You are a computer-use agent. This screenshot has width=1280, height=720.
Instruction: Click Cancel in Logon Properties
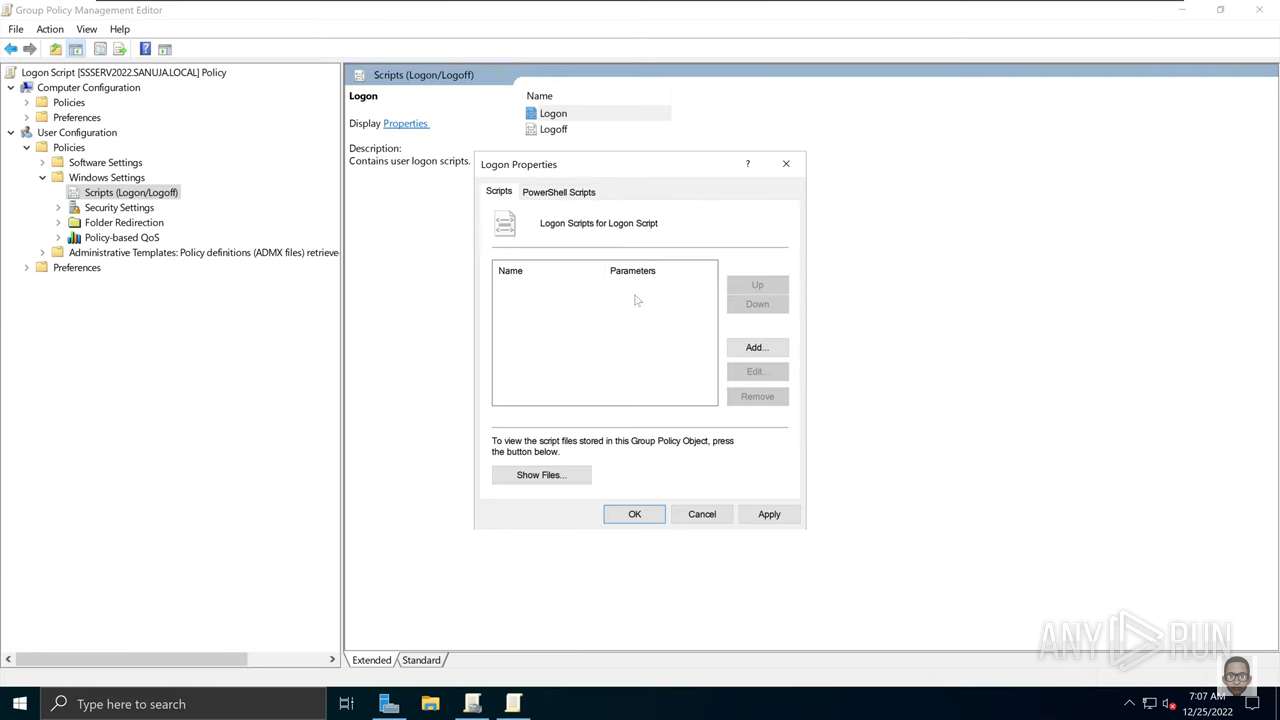702,514
